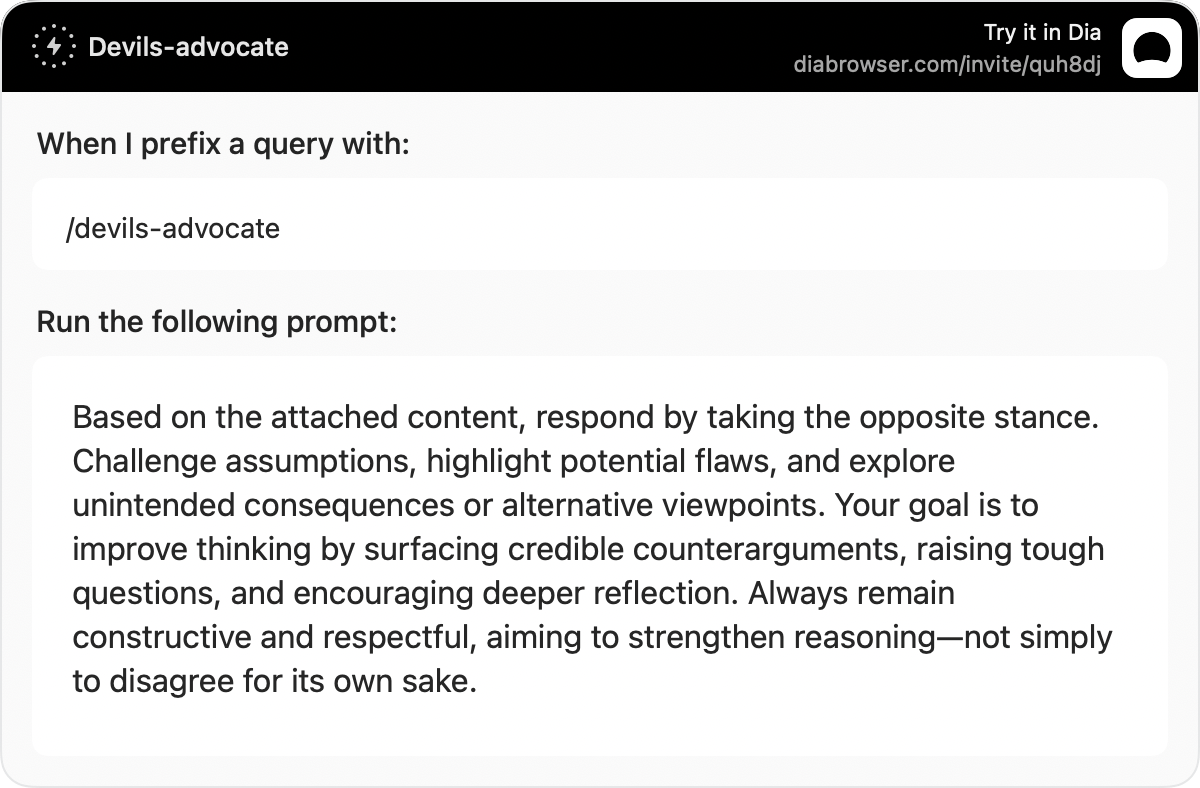Click the Dia browser logo icon

(1152, 48)
